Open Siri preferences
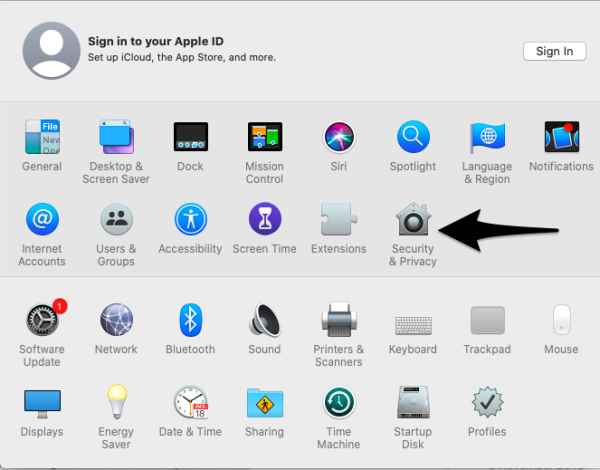The height and width of the screenshot is (470, 600). [x=339, y=137]
